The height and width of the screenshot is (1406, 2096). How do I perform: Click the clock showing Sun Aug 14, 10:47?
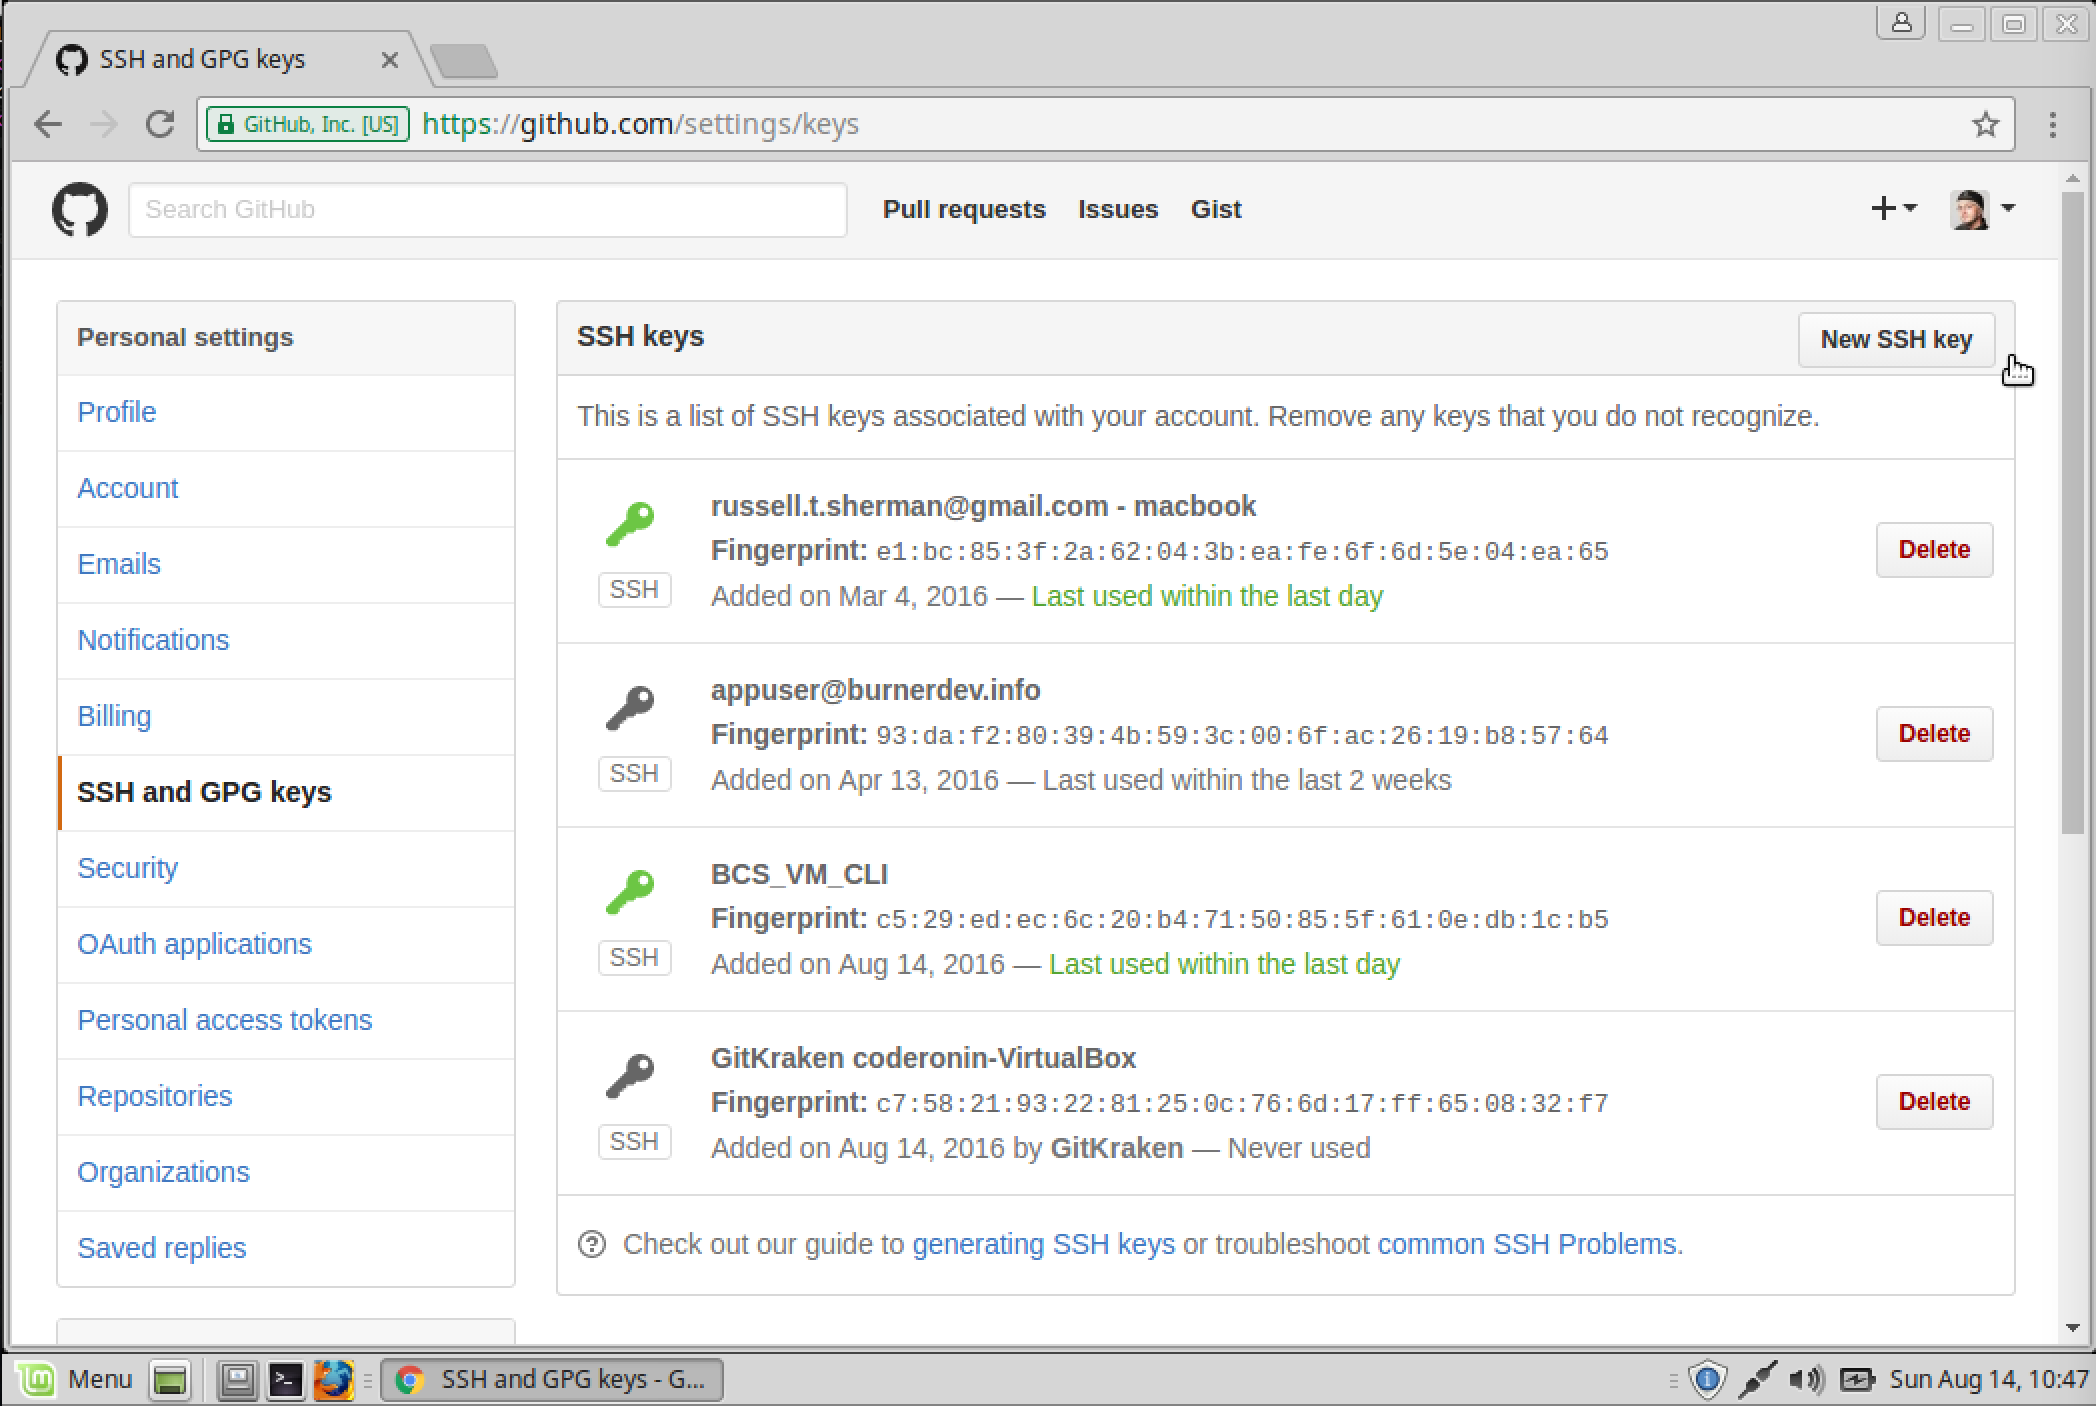[x=1988, y=1380]
